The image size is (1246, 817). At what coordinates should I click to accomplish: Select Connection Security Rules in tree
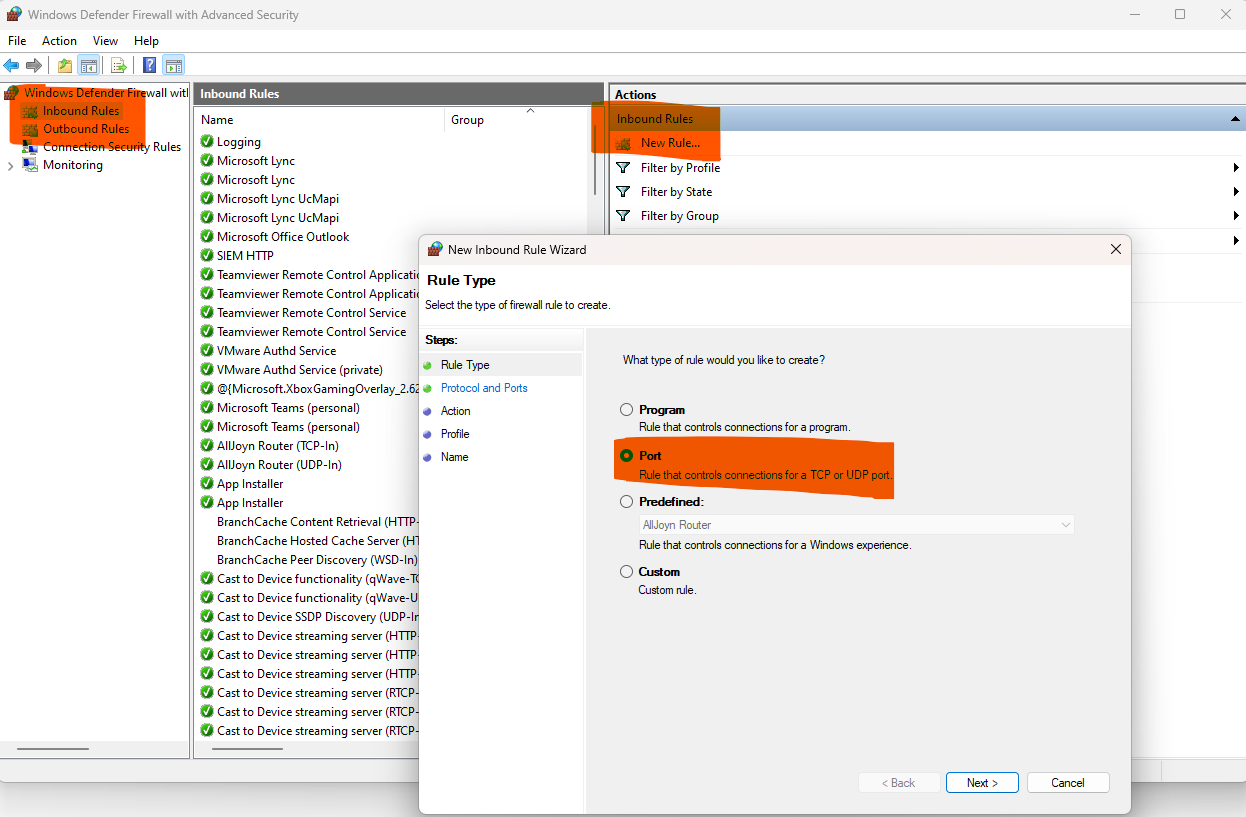[111, 147]
